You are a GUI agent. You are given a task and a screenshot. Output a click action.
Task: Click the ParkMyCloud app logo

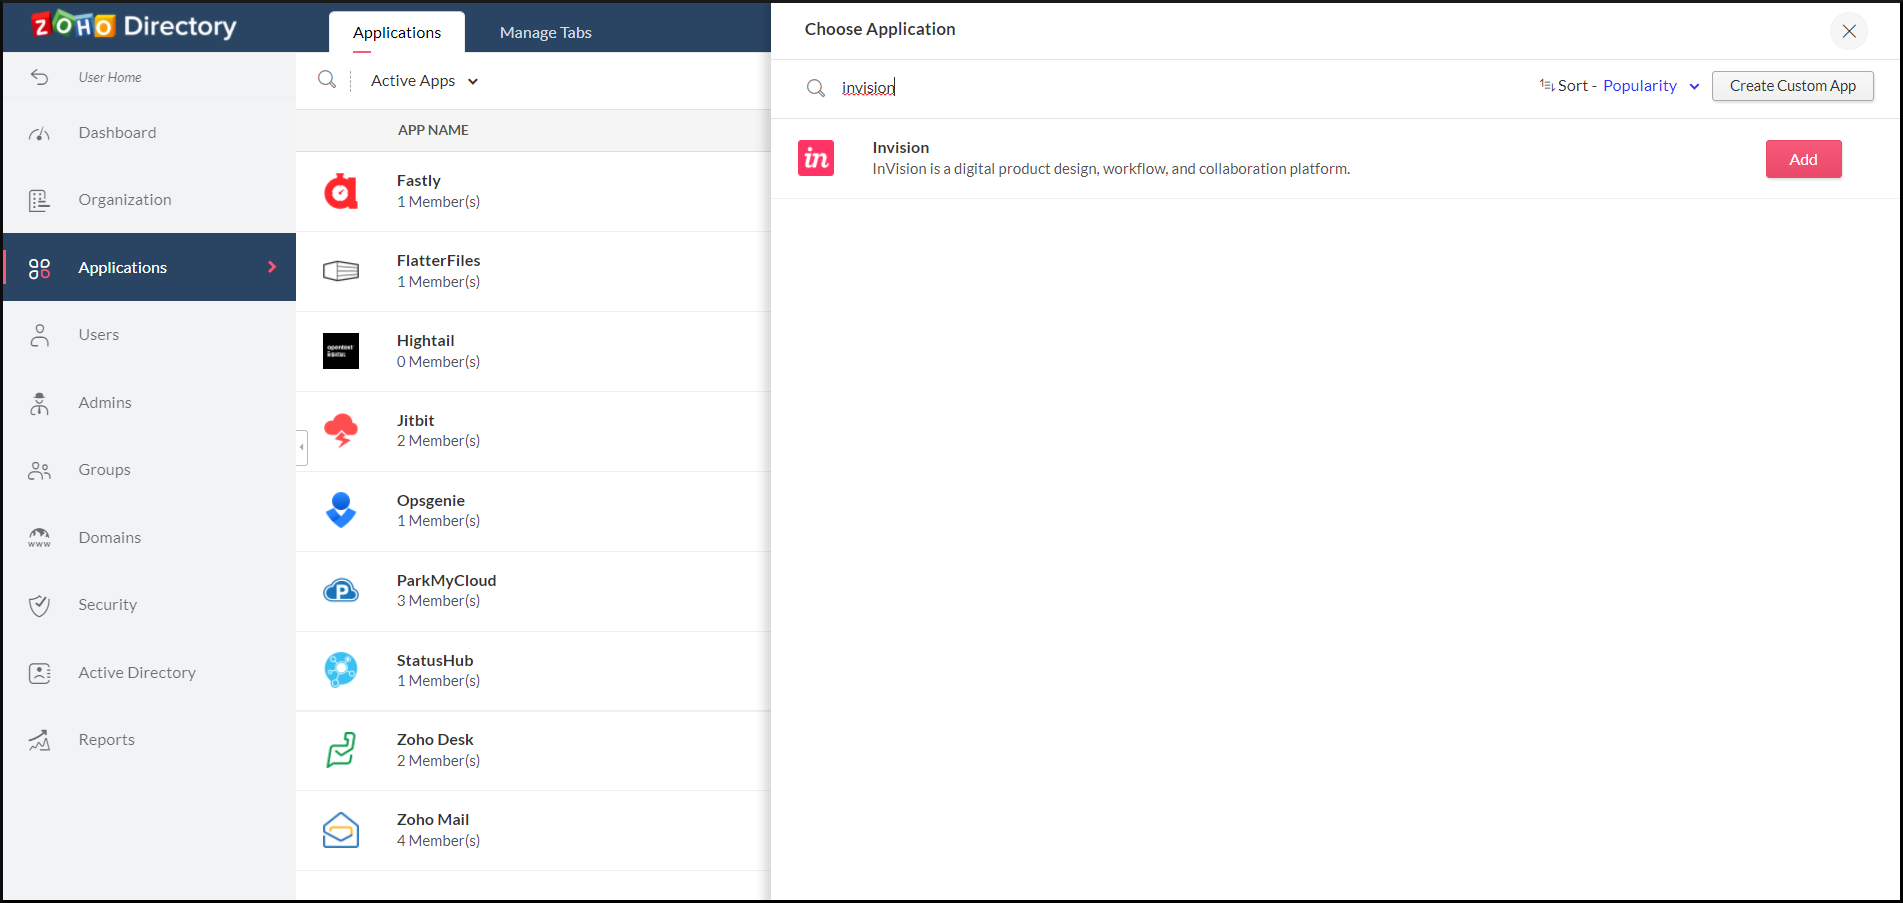(341, 591)
